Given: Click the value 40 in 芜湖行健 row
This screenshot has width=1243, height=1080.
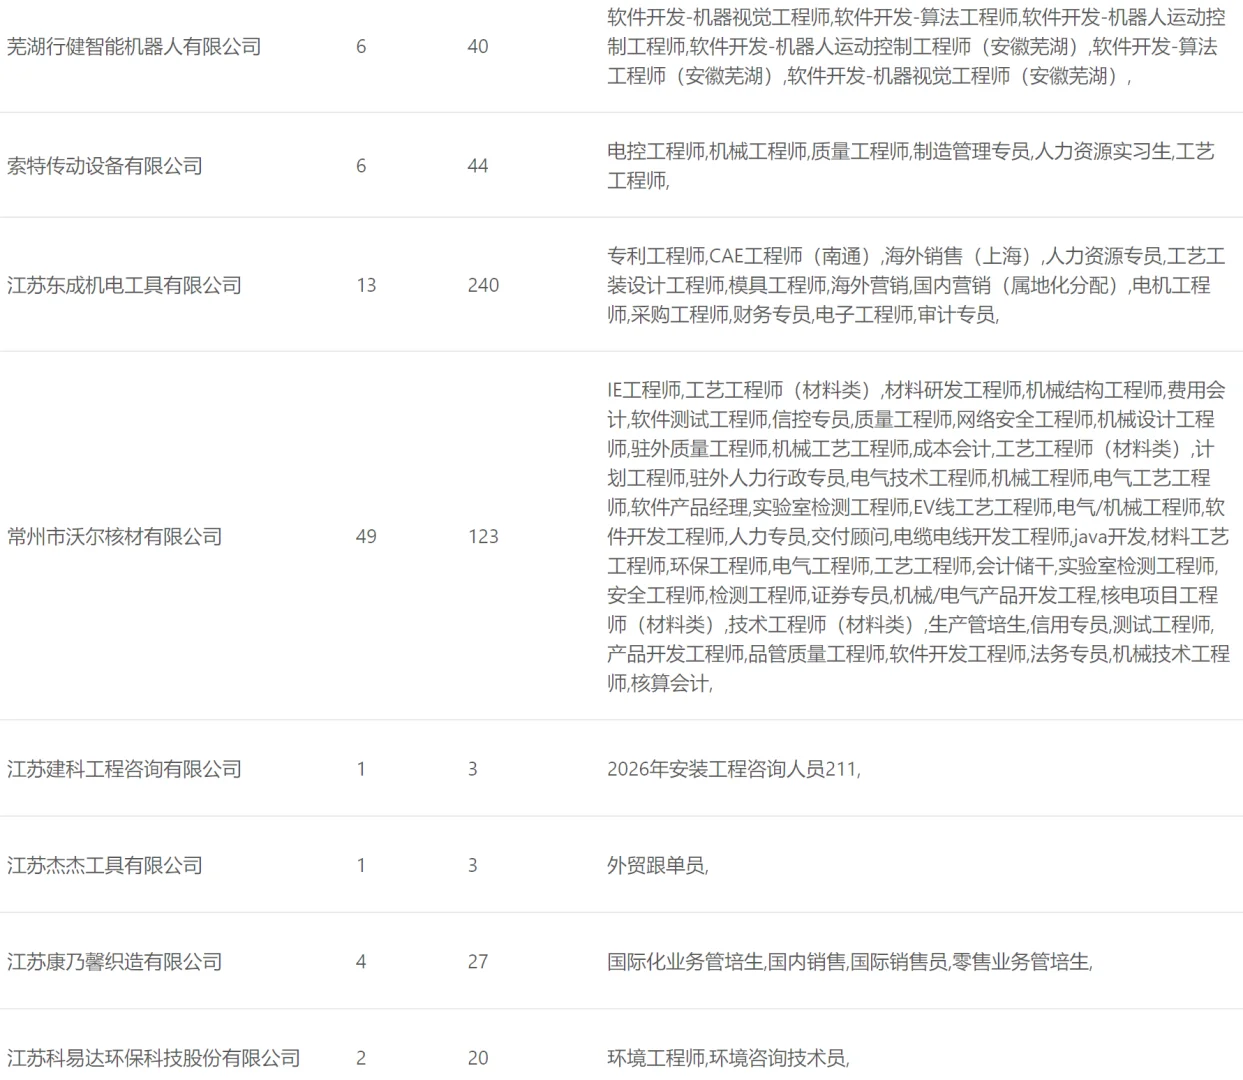Looking at the screenshot, I should [478, 47].
